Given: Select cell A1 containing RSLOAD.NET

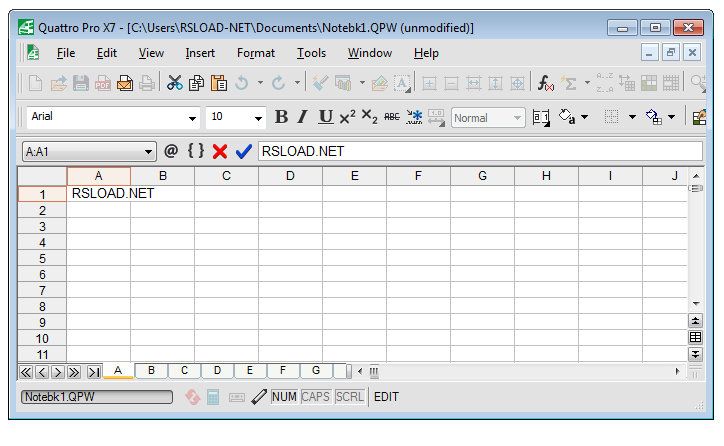Looking at the screenshot, I should click(99, 193).
